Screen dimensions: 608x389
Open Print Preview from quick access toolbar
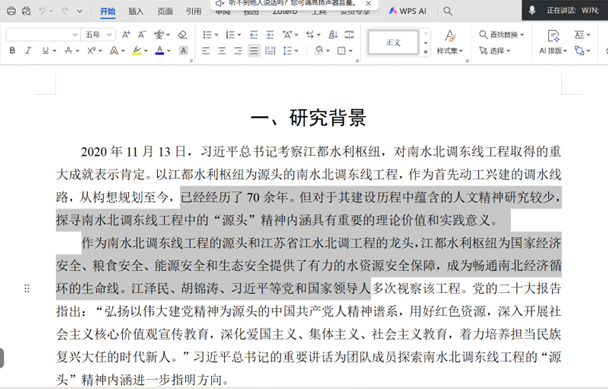26,11
